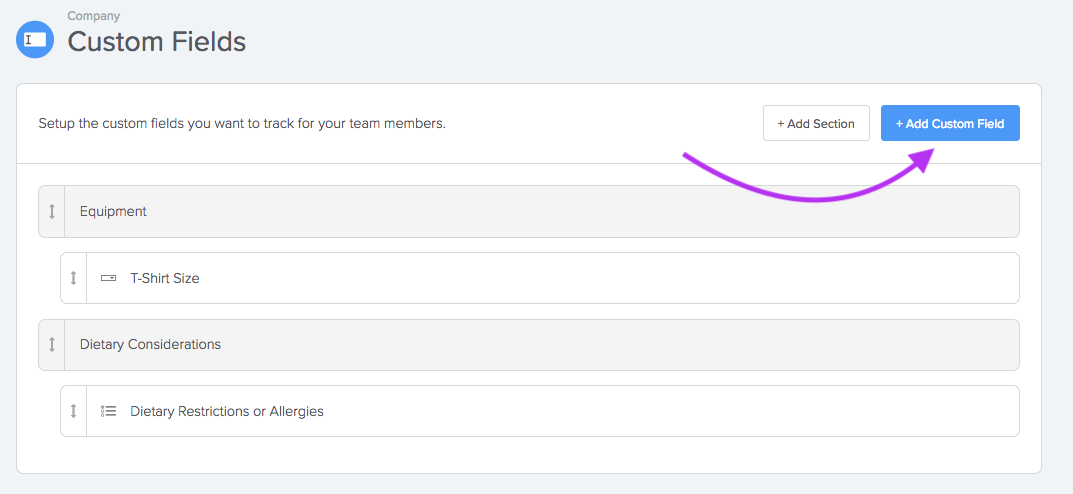Click the + Add Custom Field button

[x=950, y=123]
